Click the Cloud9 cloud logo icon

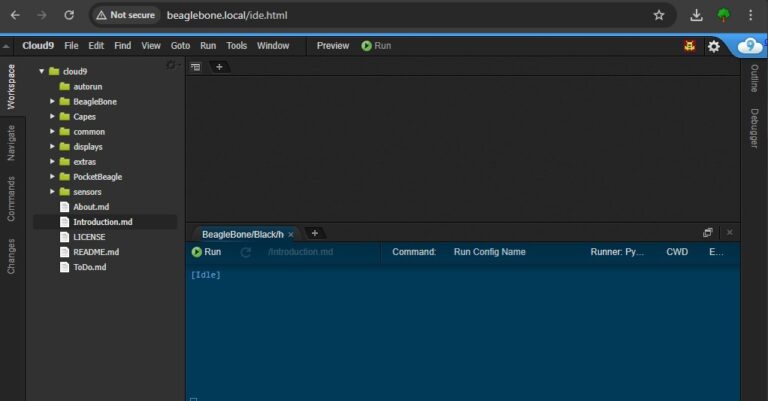(750, 46)
